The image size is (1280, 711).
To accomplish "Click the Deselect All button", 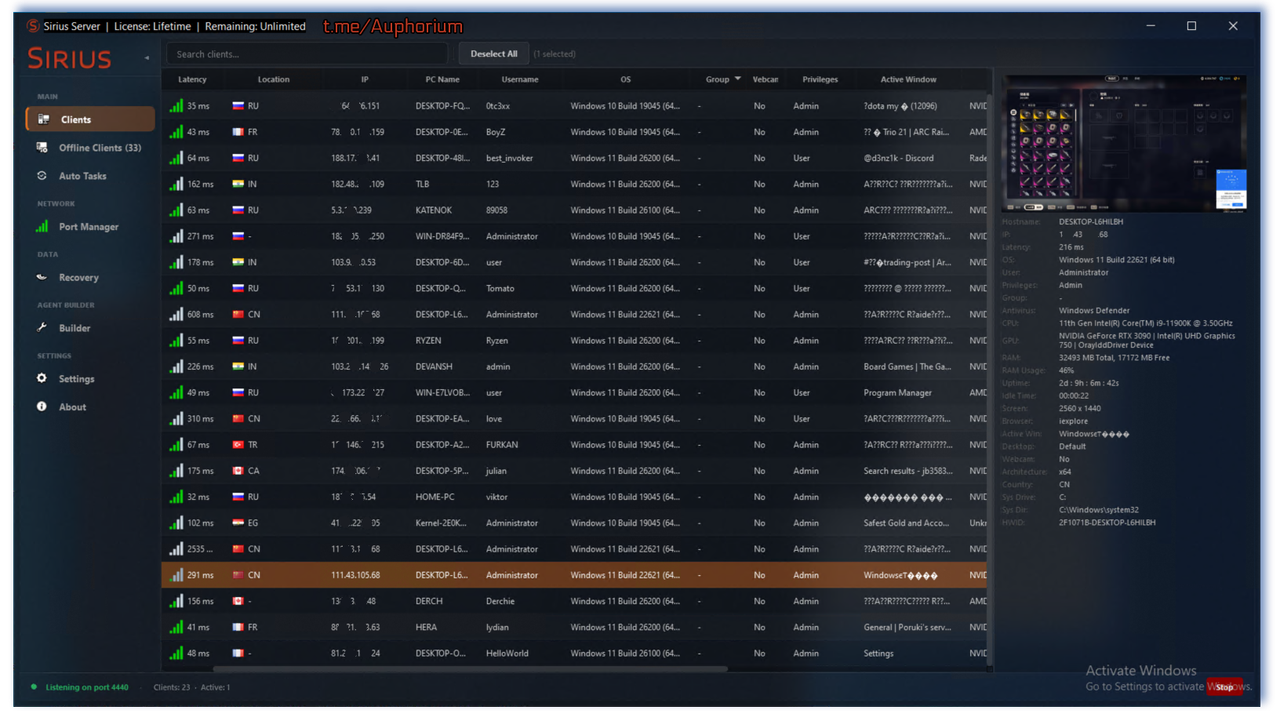I will pos(494,54).
